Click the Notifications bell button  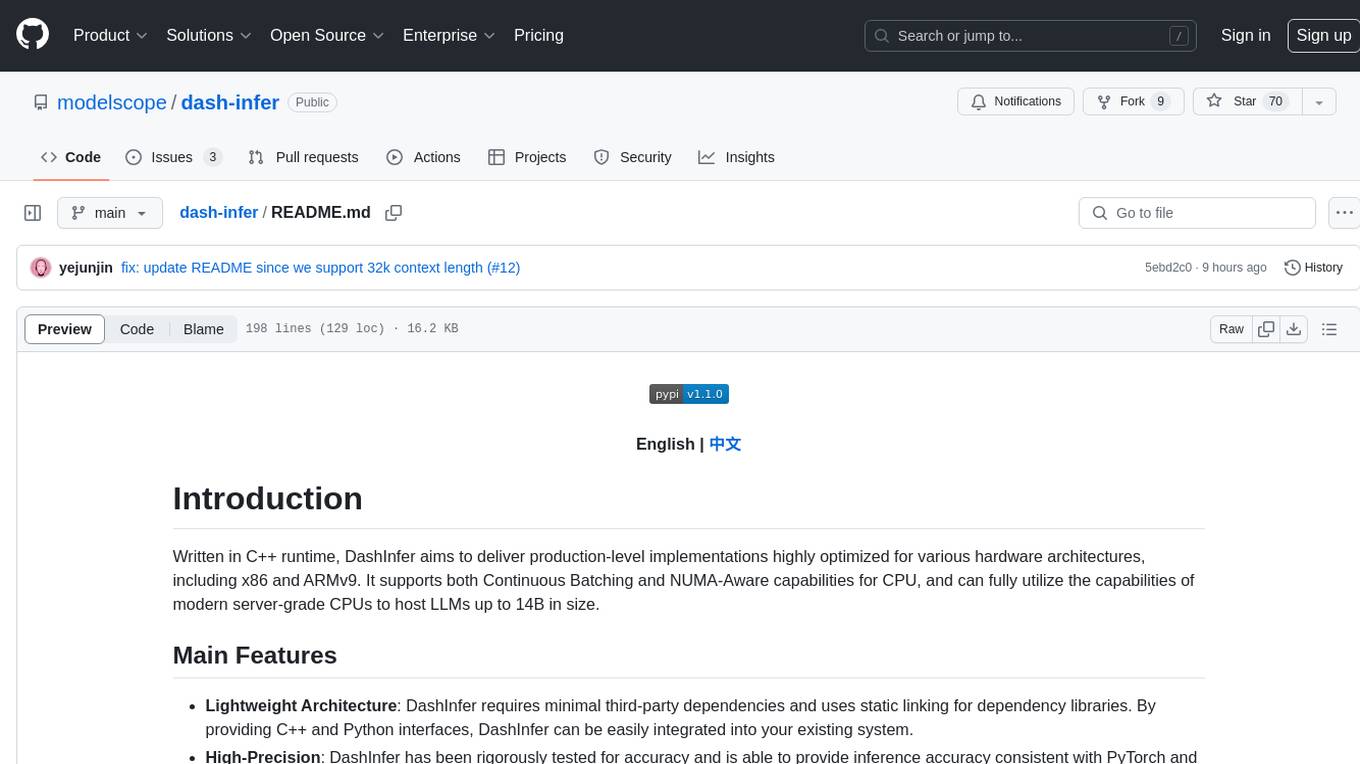coord(1016,101)
